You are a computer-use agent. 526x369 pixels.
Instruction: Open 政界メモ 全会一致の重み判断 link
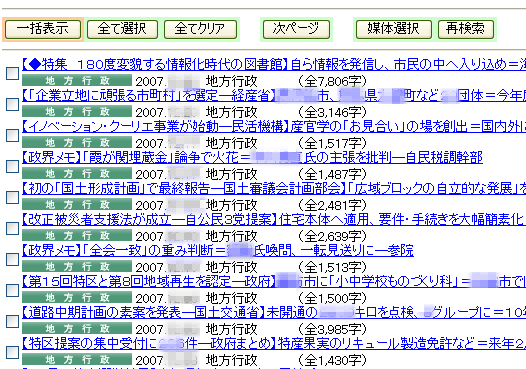[218, 250]
